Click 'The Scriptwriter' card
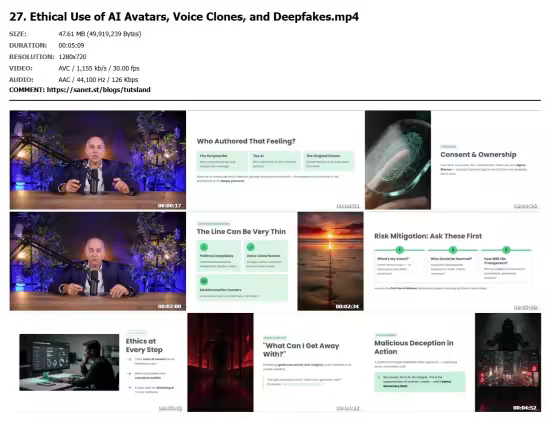The image size is (550, 422). coord(222,161)
